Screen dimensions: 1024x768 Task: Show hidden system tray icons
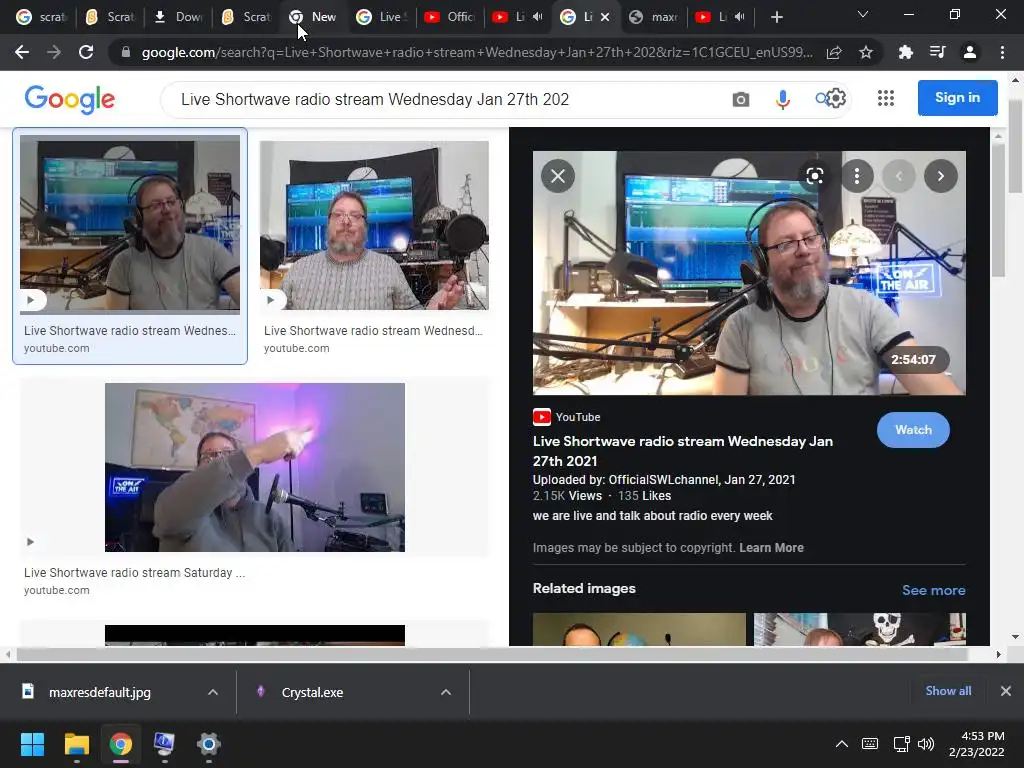click(842, 744)
